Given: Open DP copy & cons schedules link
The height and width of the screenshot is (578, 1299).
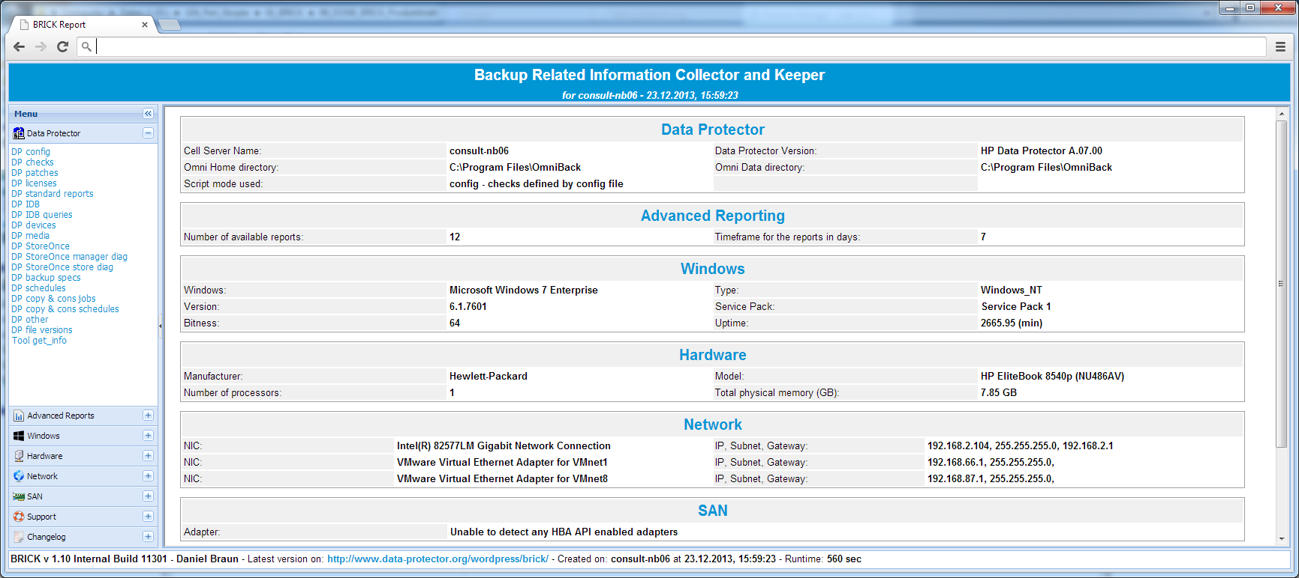Looking at the screenshot, I should [x=65, y=309].
